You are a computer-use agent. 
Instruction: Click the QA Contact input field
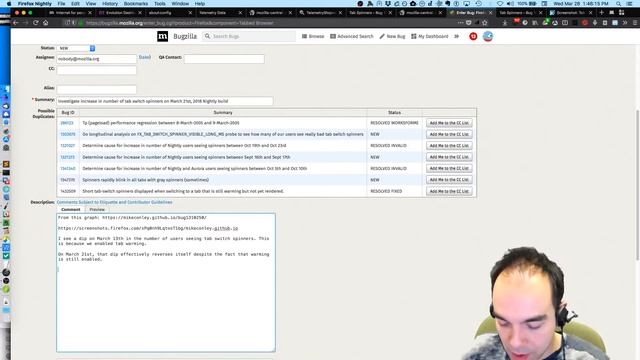(224, 59)
